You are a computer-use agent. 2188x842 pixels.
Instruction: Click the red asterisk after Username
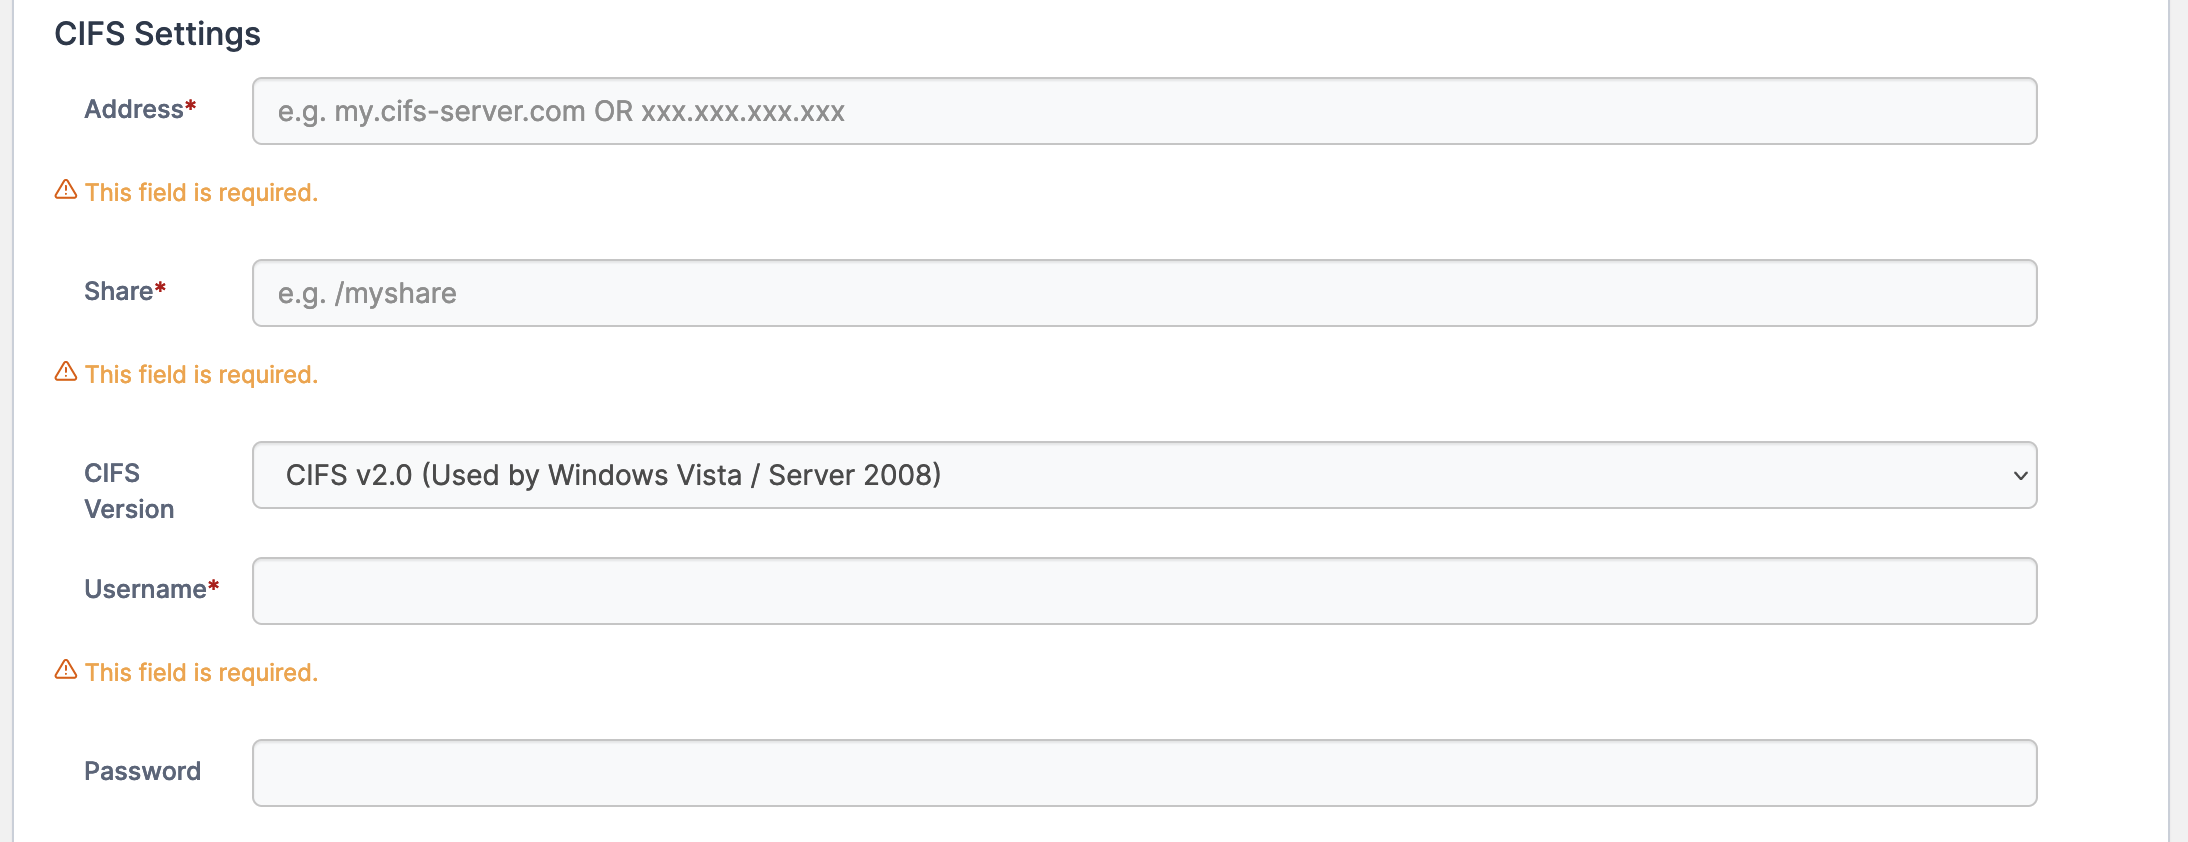(x=213, y=586)
